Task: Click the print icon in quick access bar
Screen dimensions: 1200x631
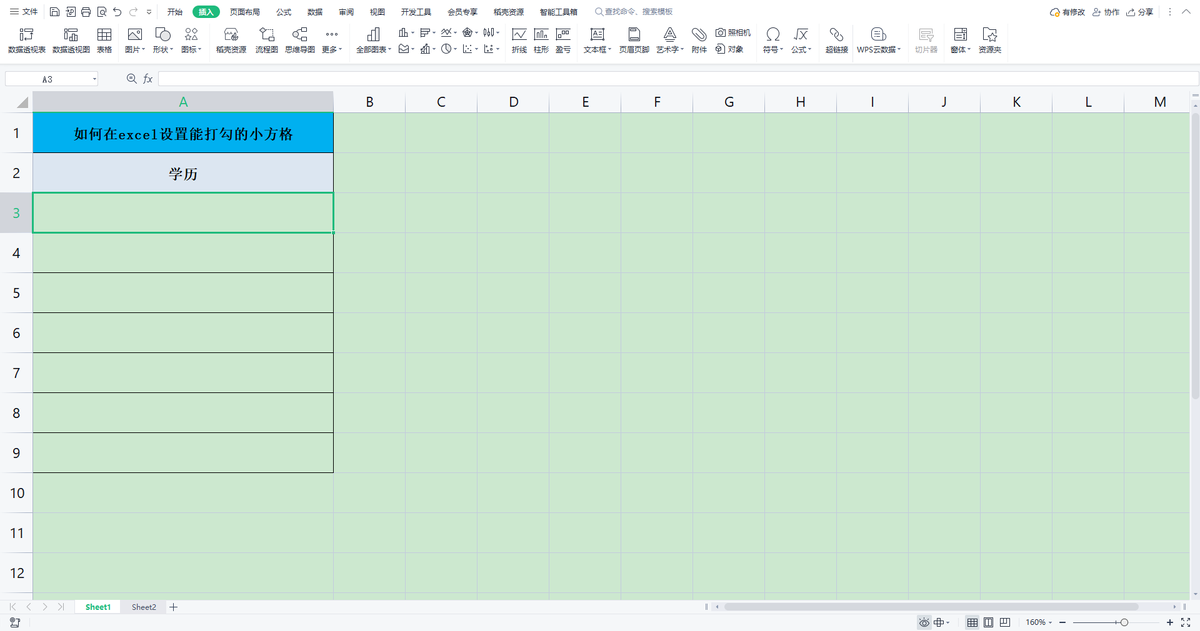Action: tap(85, 12)
